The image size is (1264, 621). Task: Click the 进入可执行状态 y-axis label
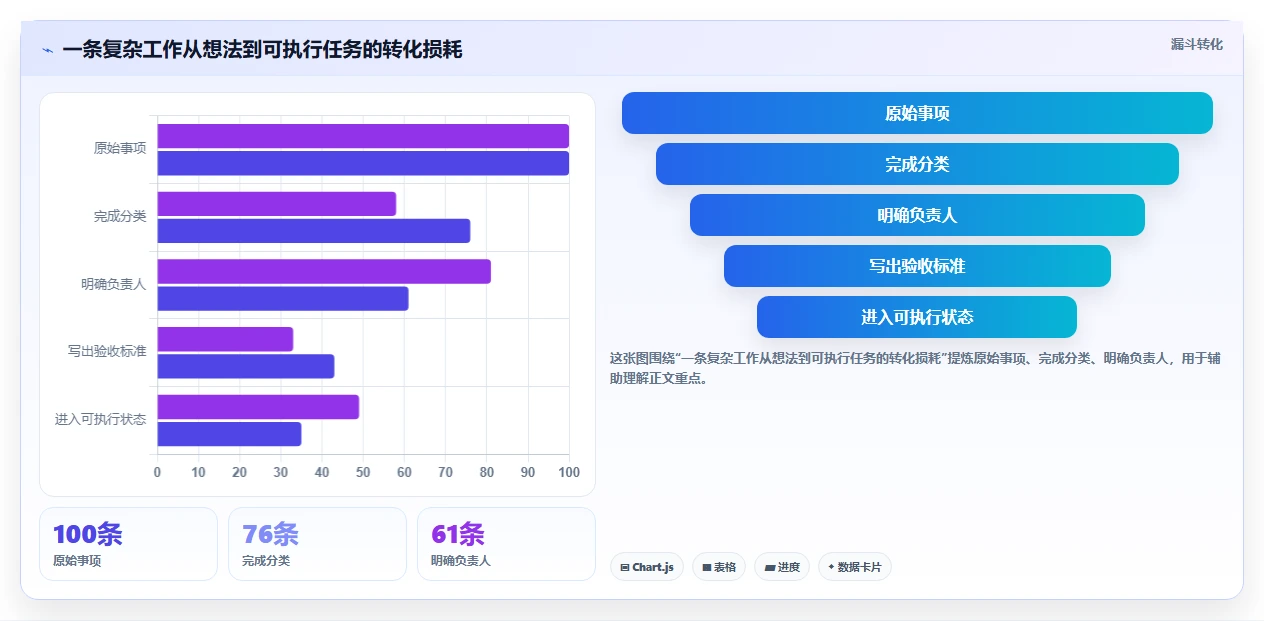point(100,419)
